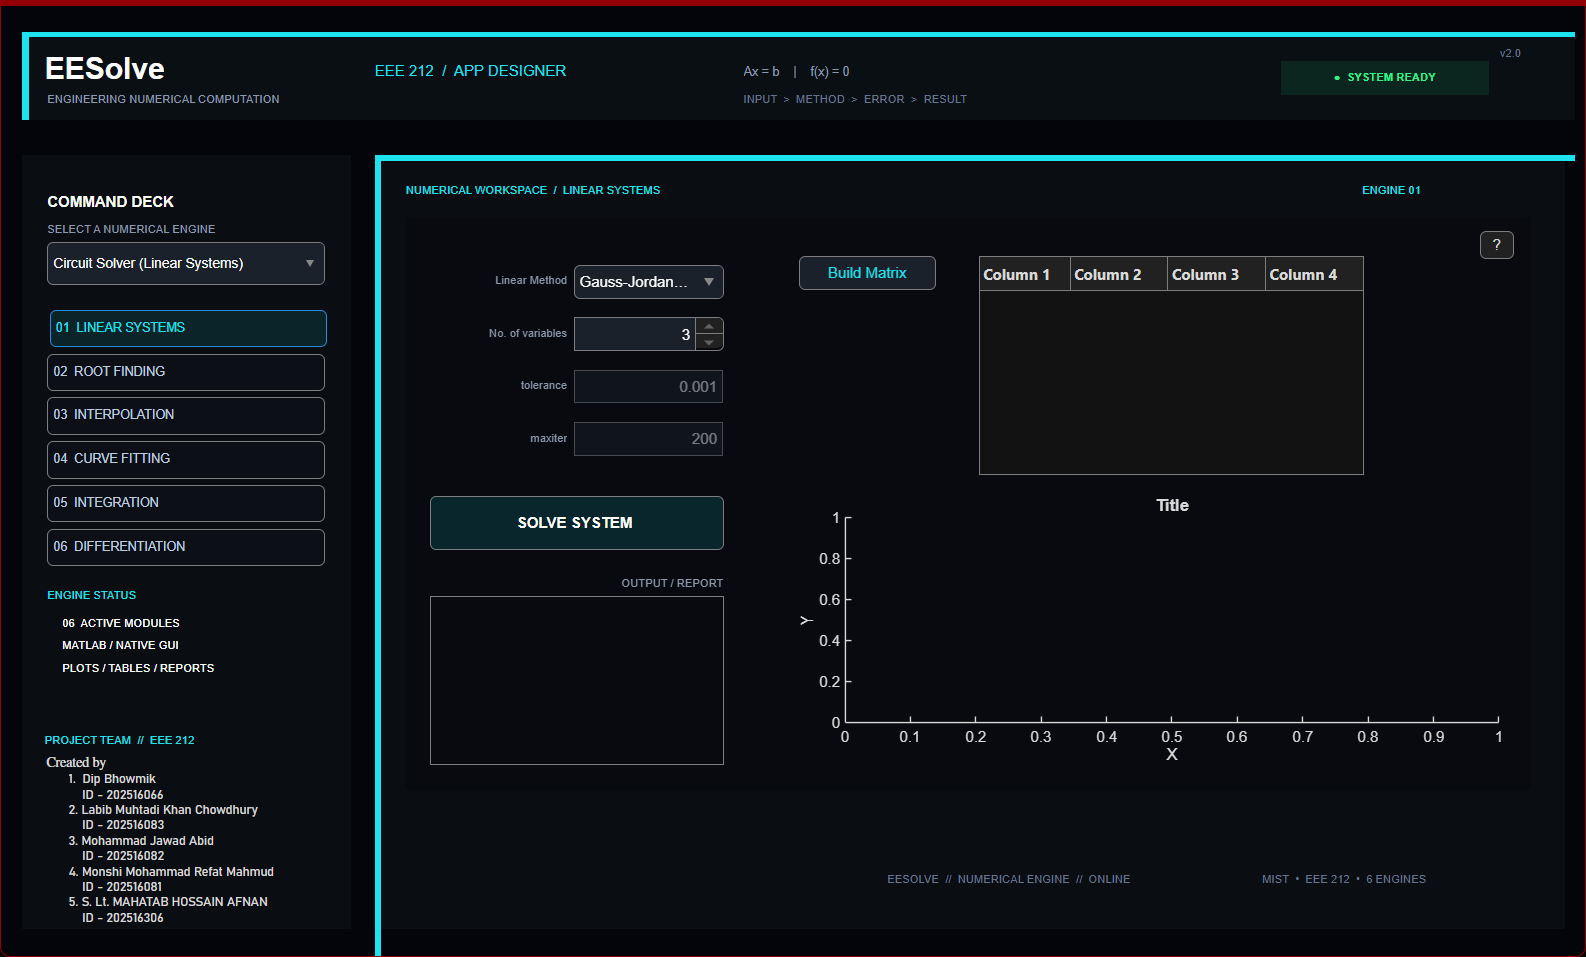1586x957 pixels.
Task: Expand the Linear Method Gauss-Jordan dropdown
Action: click(x=649, y=282)
